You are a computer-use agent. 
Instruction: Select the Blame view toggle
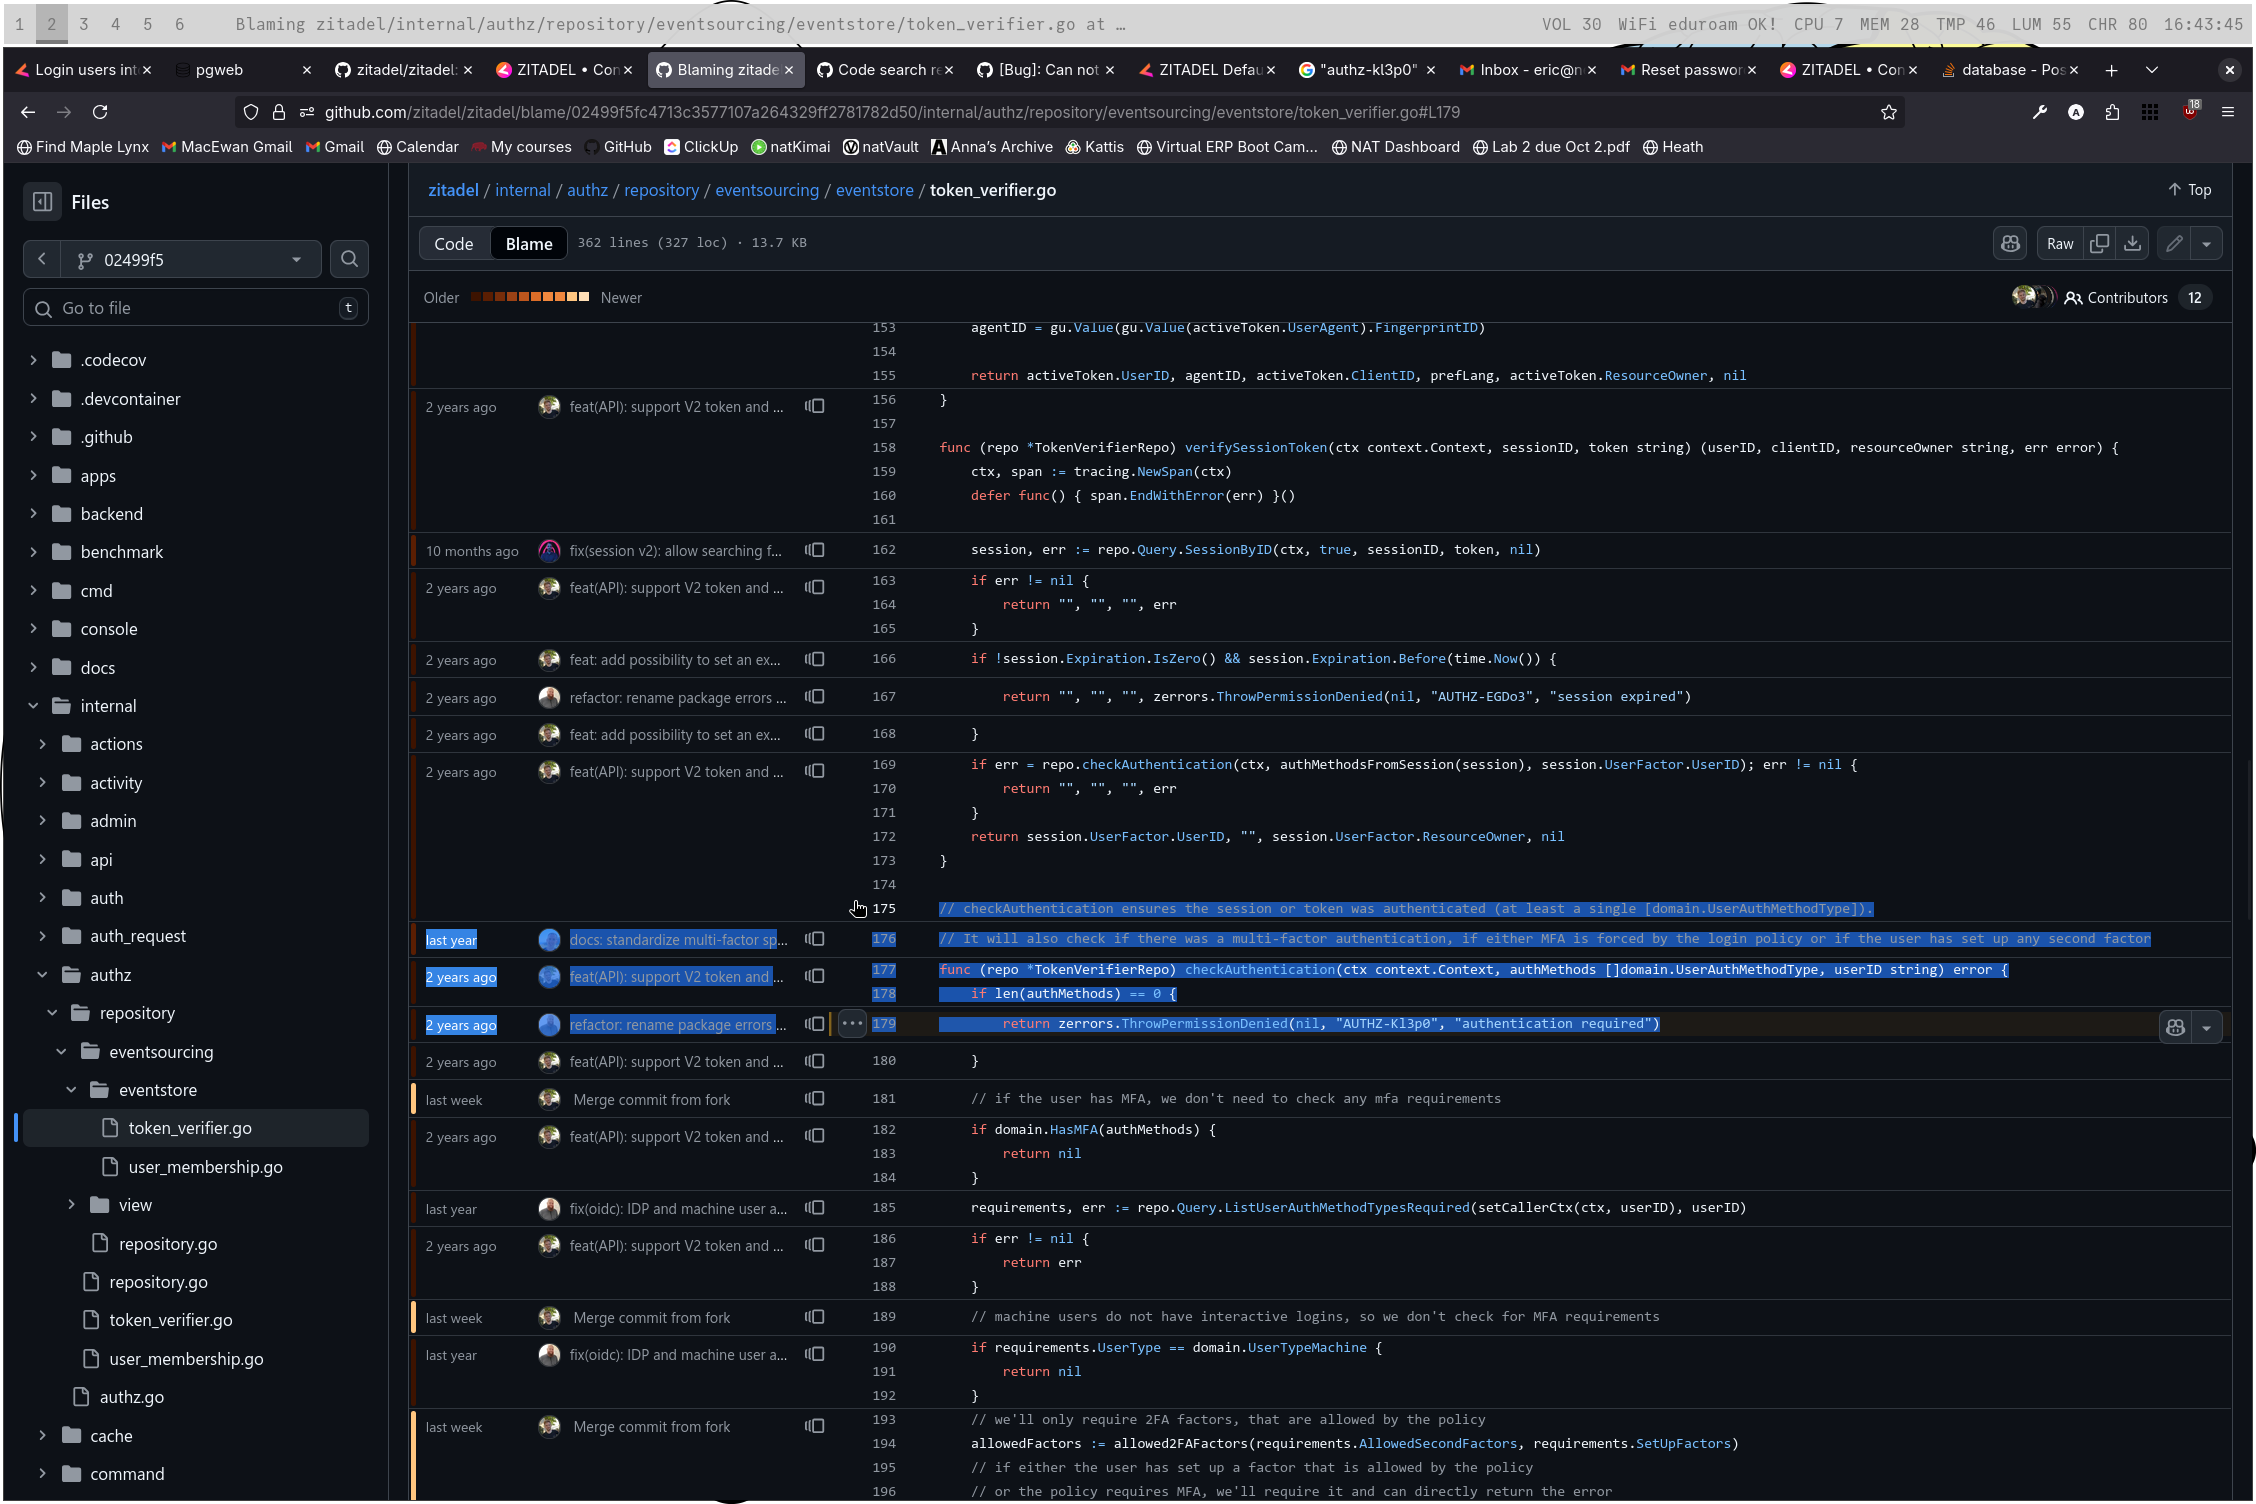point(528,243)
